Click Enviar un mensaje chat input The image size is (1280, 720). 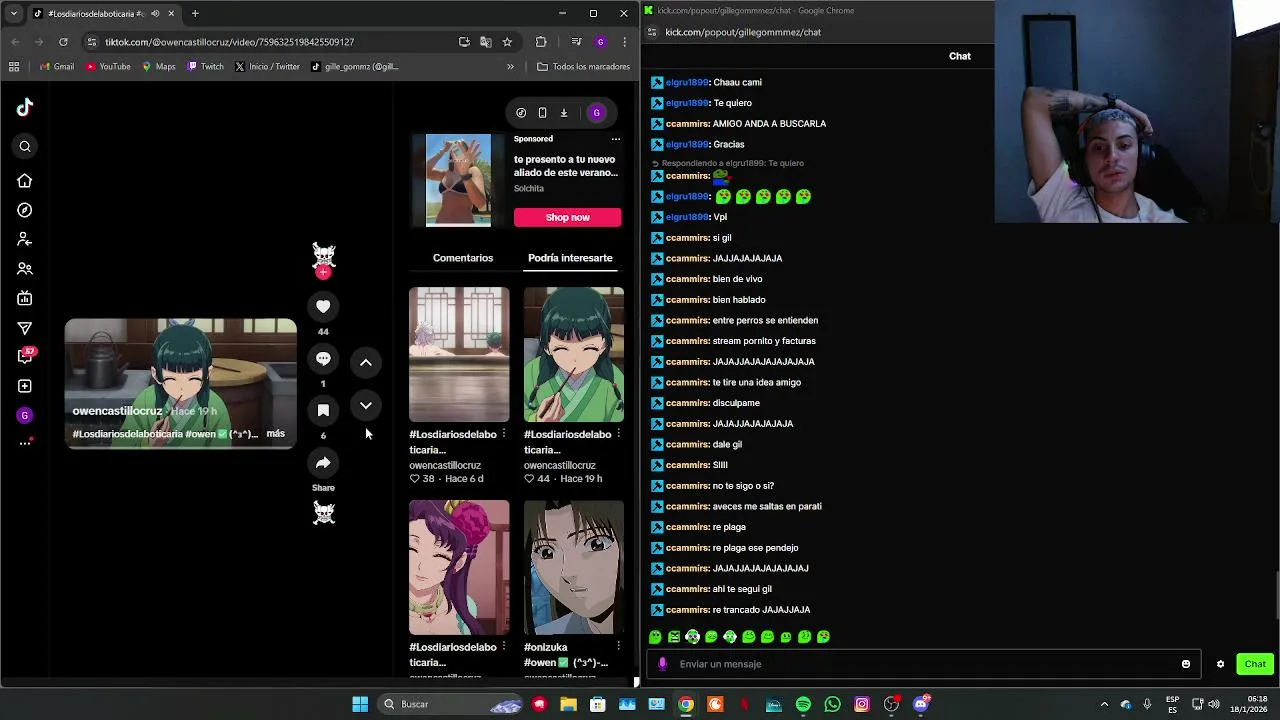tap(925, 664)
